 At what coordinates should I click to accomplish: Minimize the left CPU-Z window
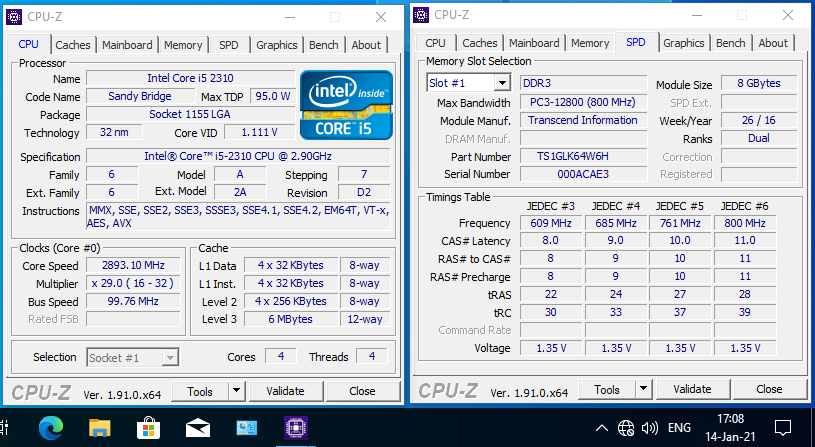290,17
